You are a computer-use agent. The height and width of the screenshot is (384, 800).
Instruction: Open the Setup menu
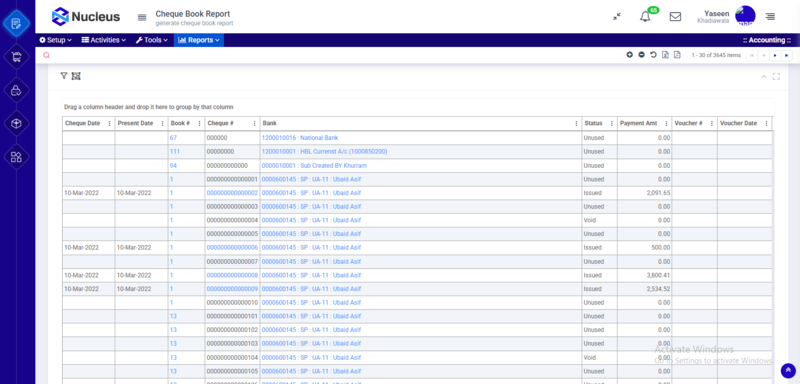click(x=56, y=40)
